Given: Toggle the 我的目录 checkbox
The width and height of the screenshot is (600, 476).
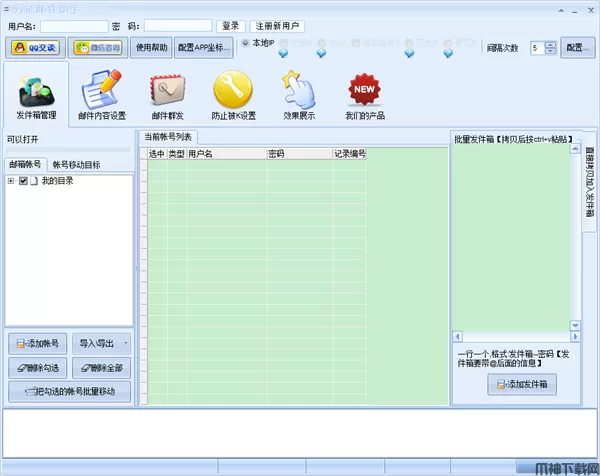Looking at the screenshot, I should 23,181.
